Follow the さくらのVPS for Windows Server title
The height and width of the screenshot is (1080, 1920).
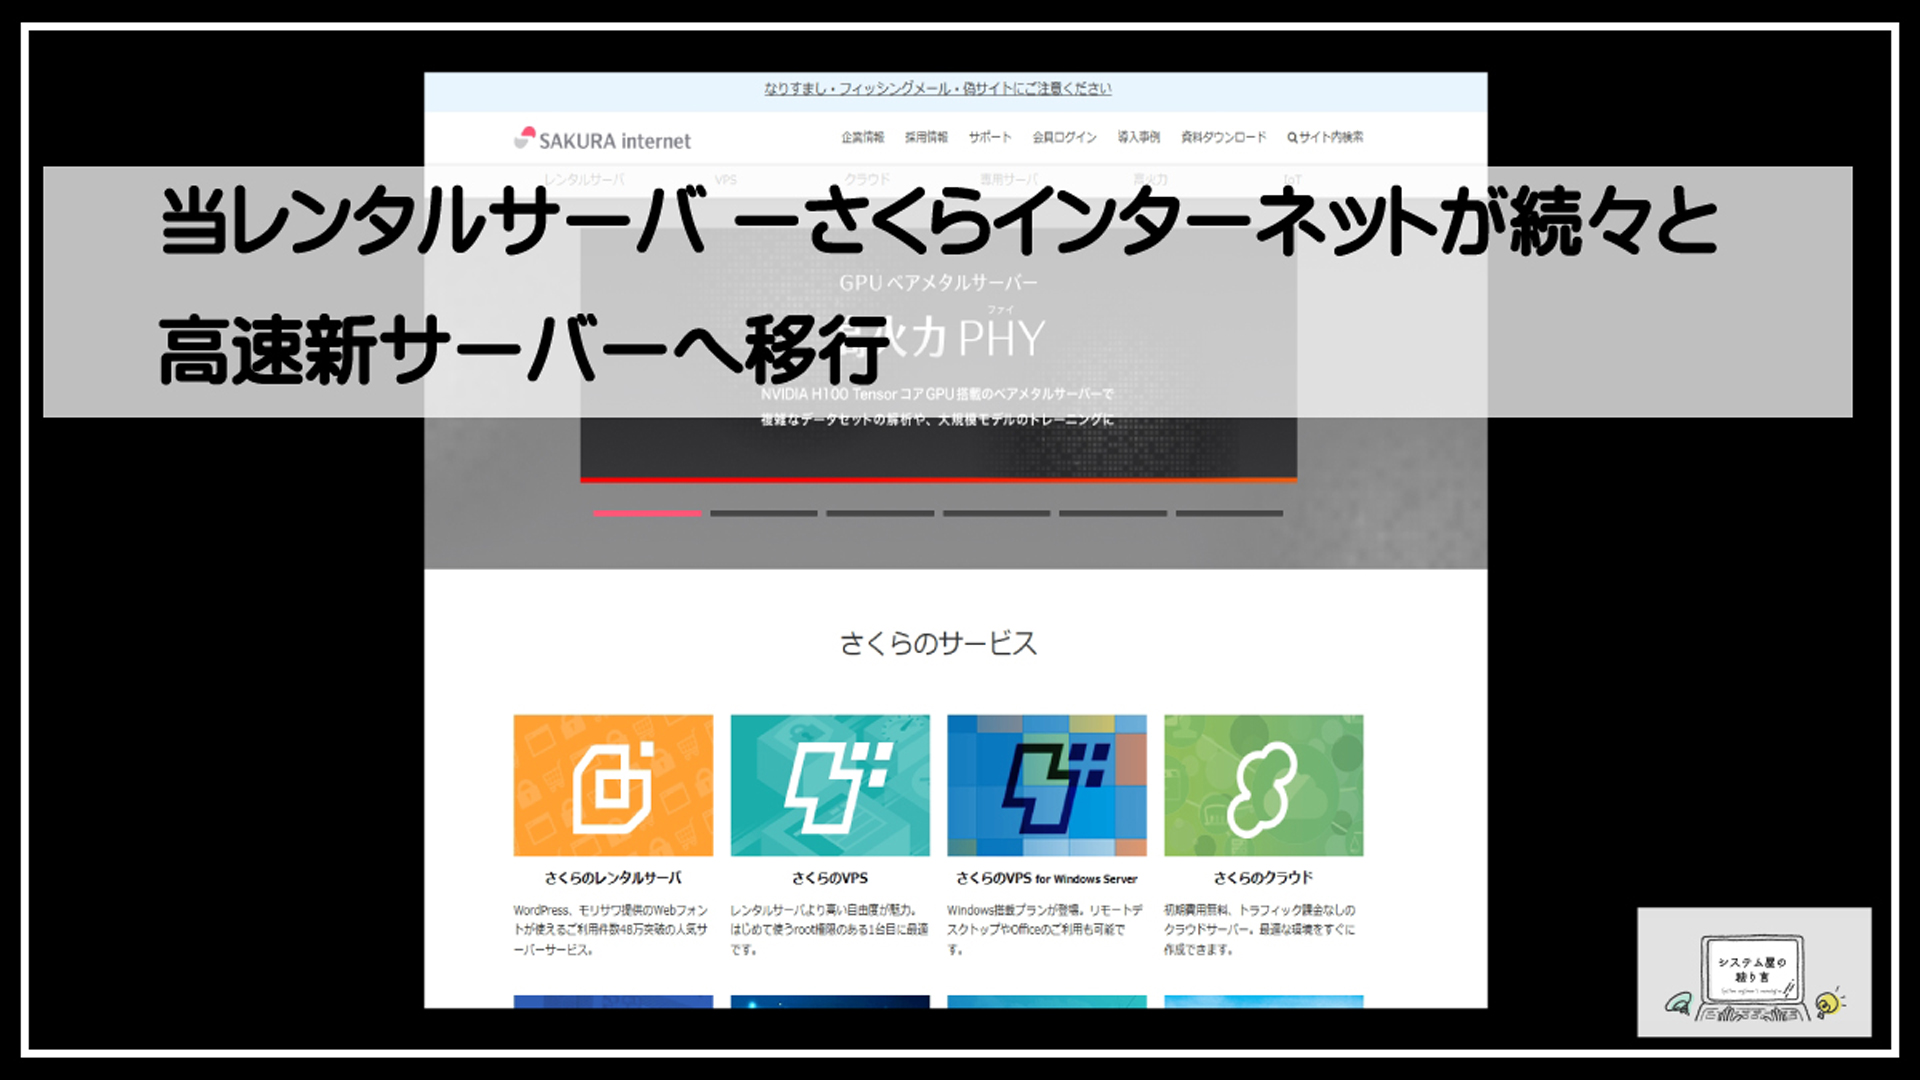click(1047, 878)
